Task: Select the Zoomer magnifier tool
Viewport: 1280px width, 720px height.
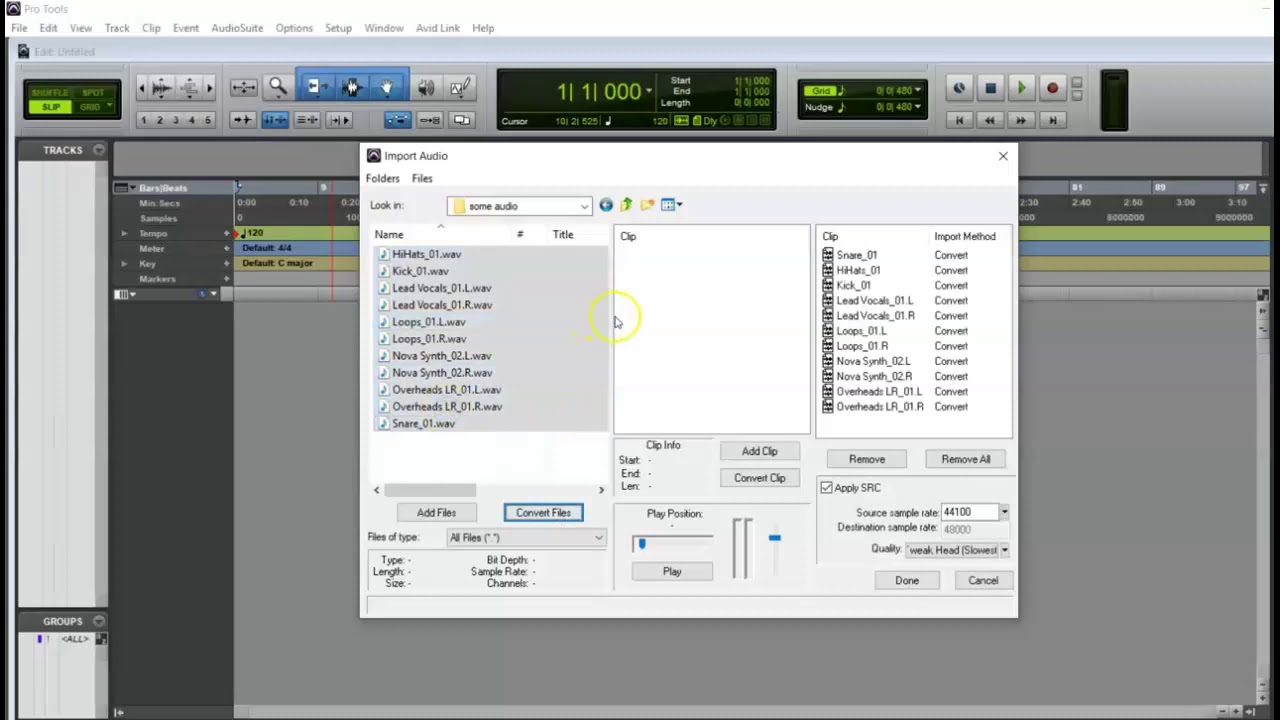Action: pyautogui.click(x=277, y=88)
